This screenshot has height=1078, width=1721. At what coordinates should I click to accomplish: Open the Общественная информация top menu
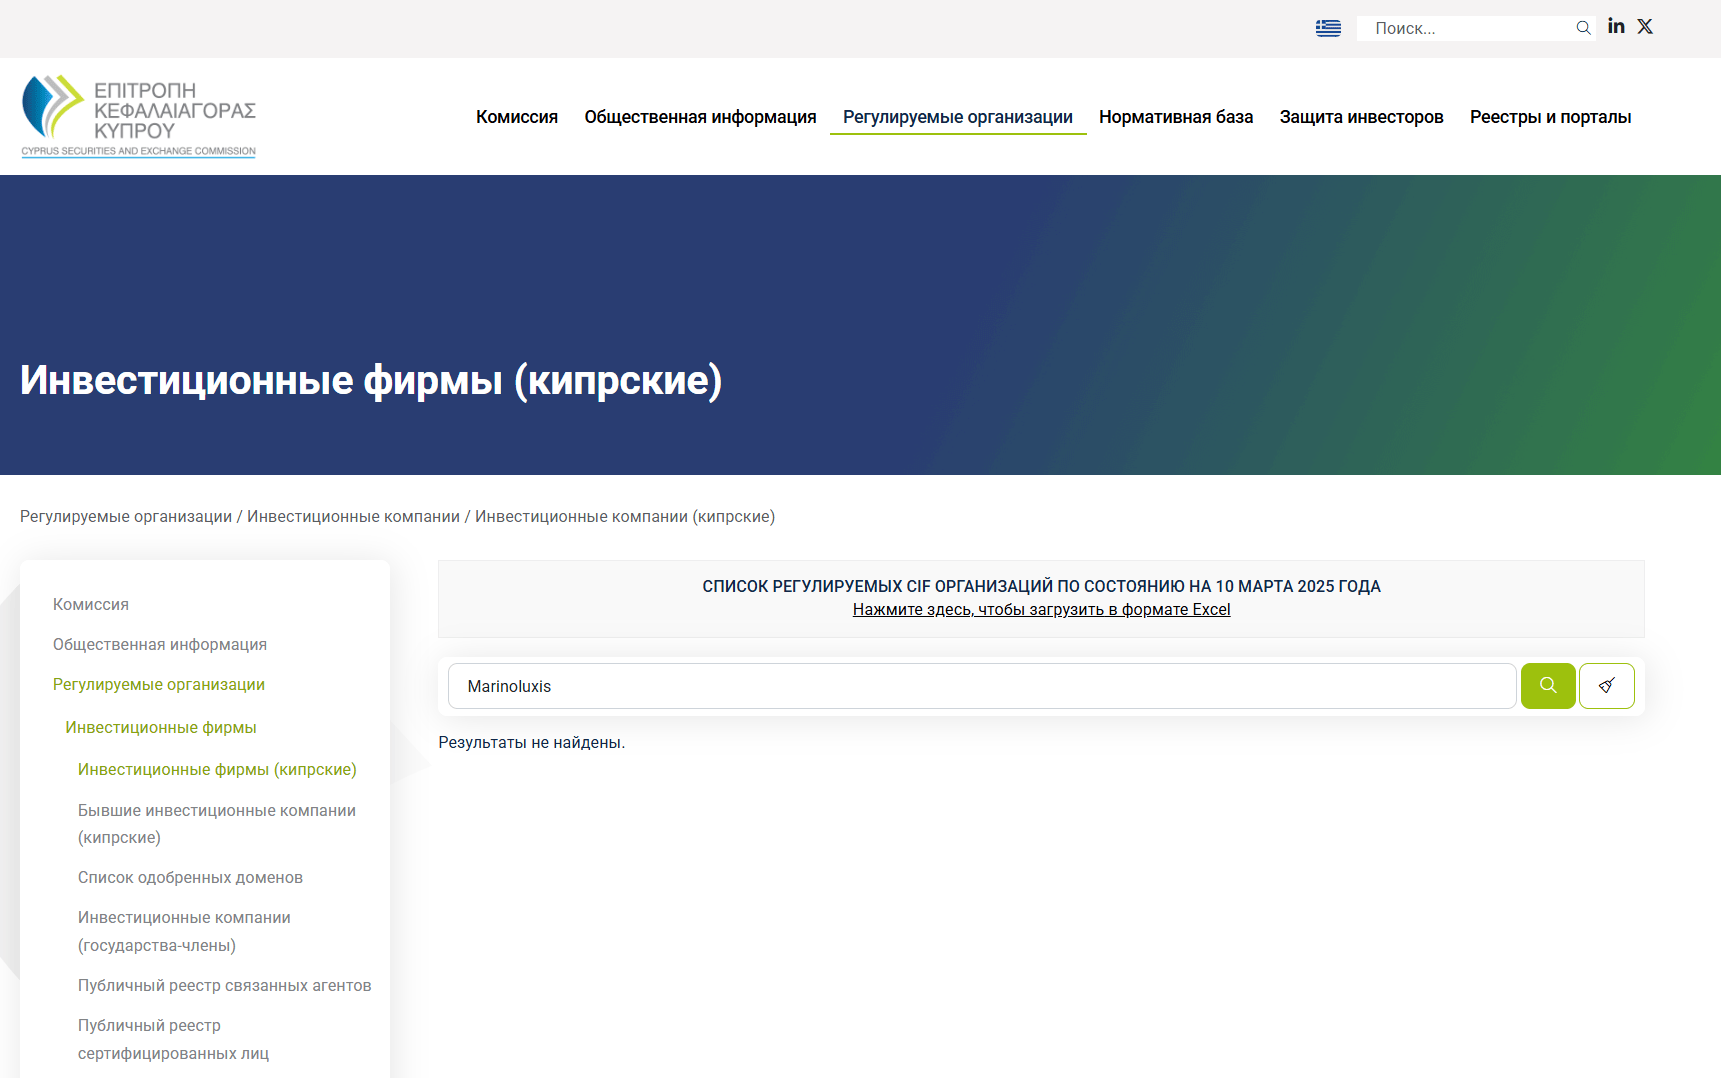tap(700, 117)
